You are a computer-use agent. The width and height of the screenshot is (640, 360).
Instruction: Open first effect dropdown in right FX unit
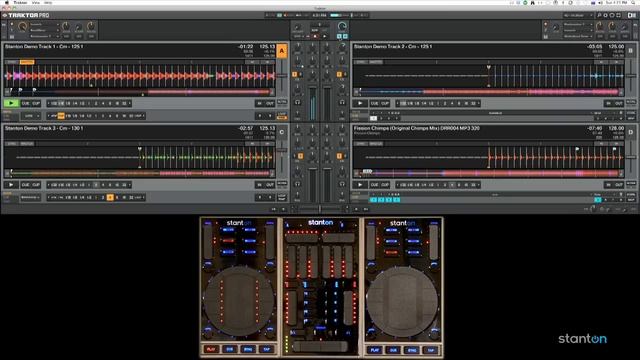pos(577,24)
